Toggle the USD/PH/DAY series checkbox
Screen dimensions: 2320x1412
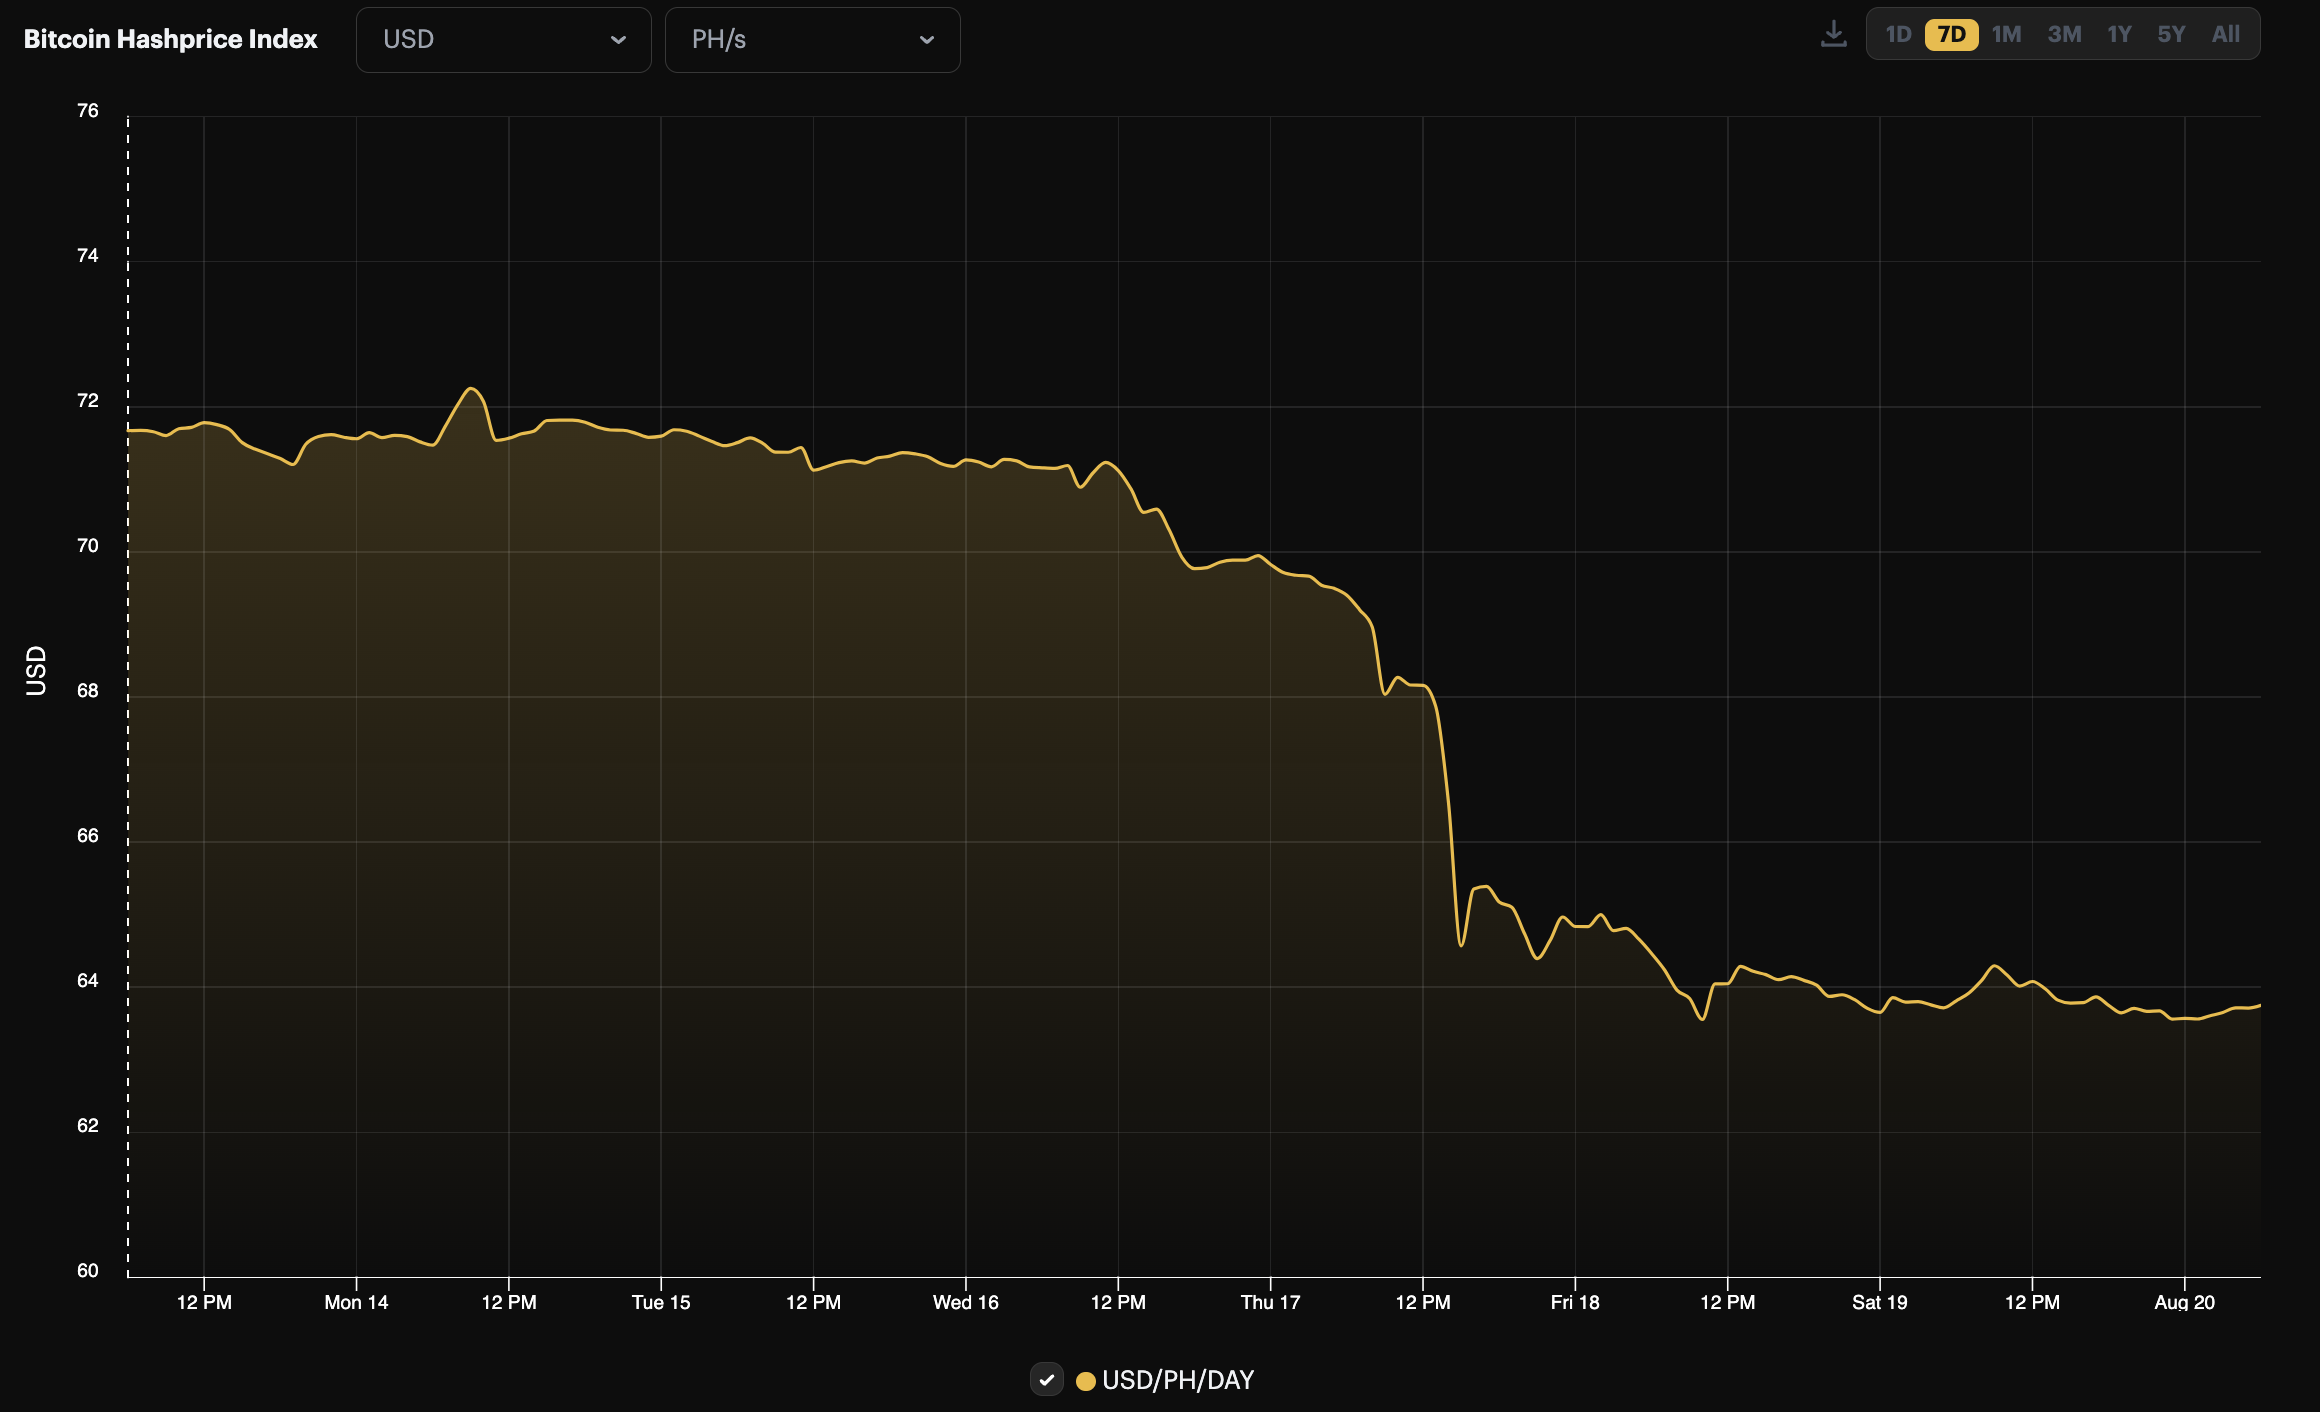point(1048,1380)
